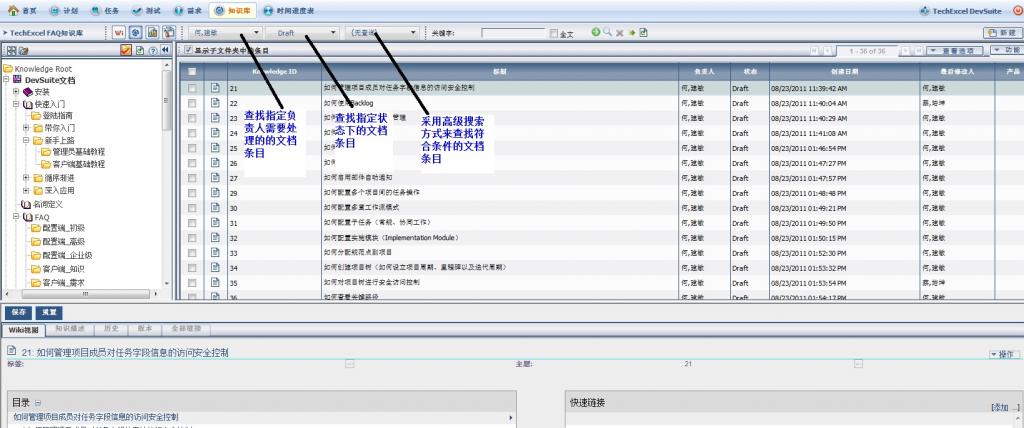Open the Draft status dropdown
Screen dimensions: 1024x428
click(306, 33)
